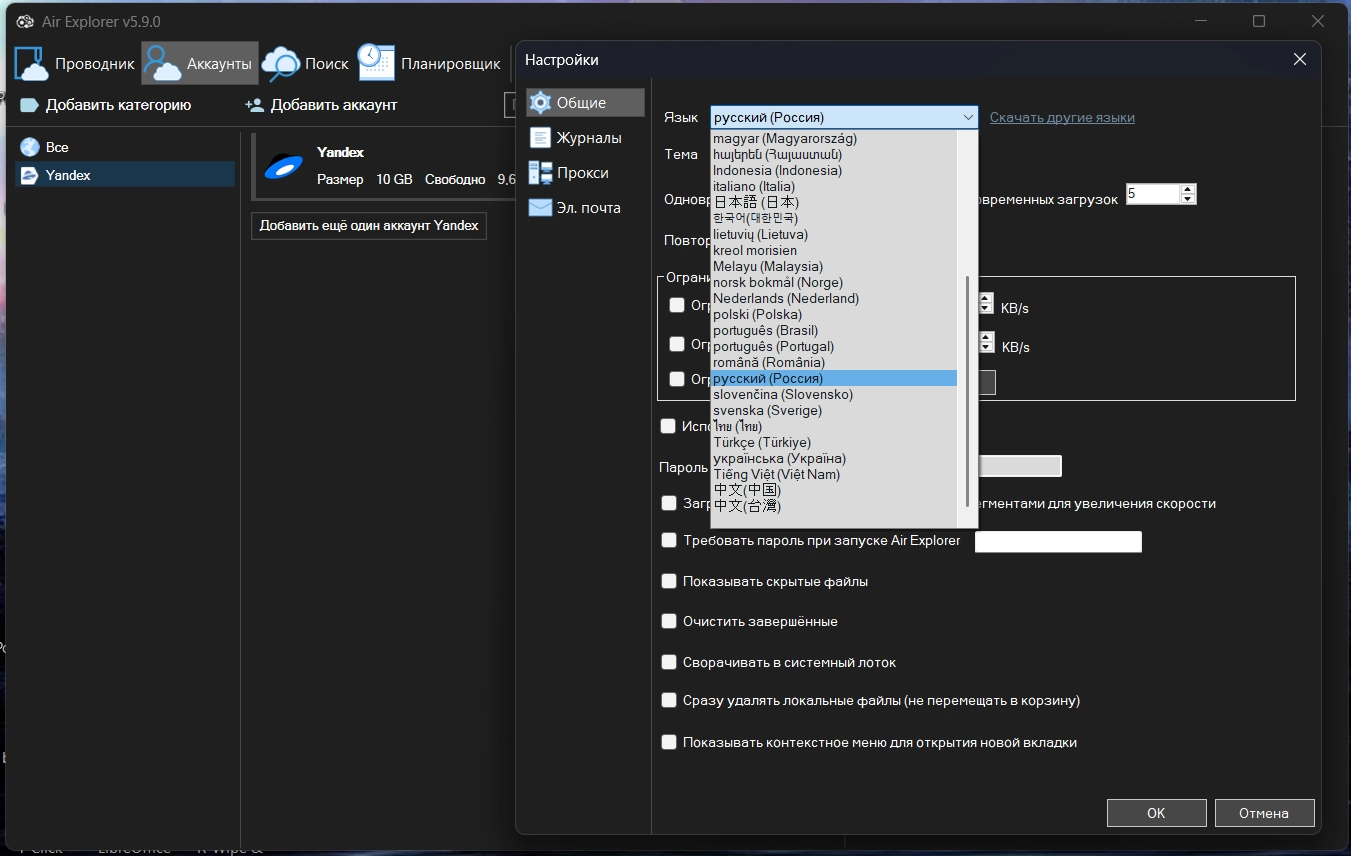Open the Поиск cloud search icon
Viewport: 1351px width, 856px height.
click(x=281, y=63)
